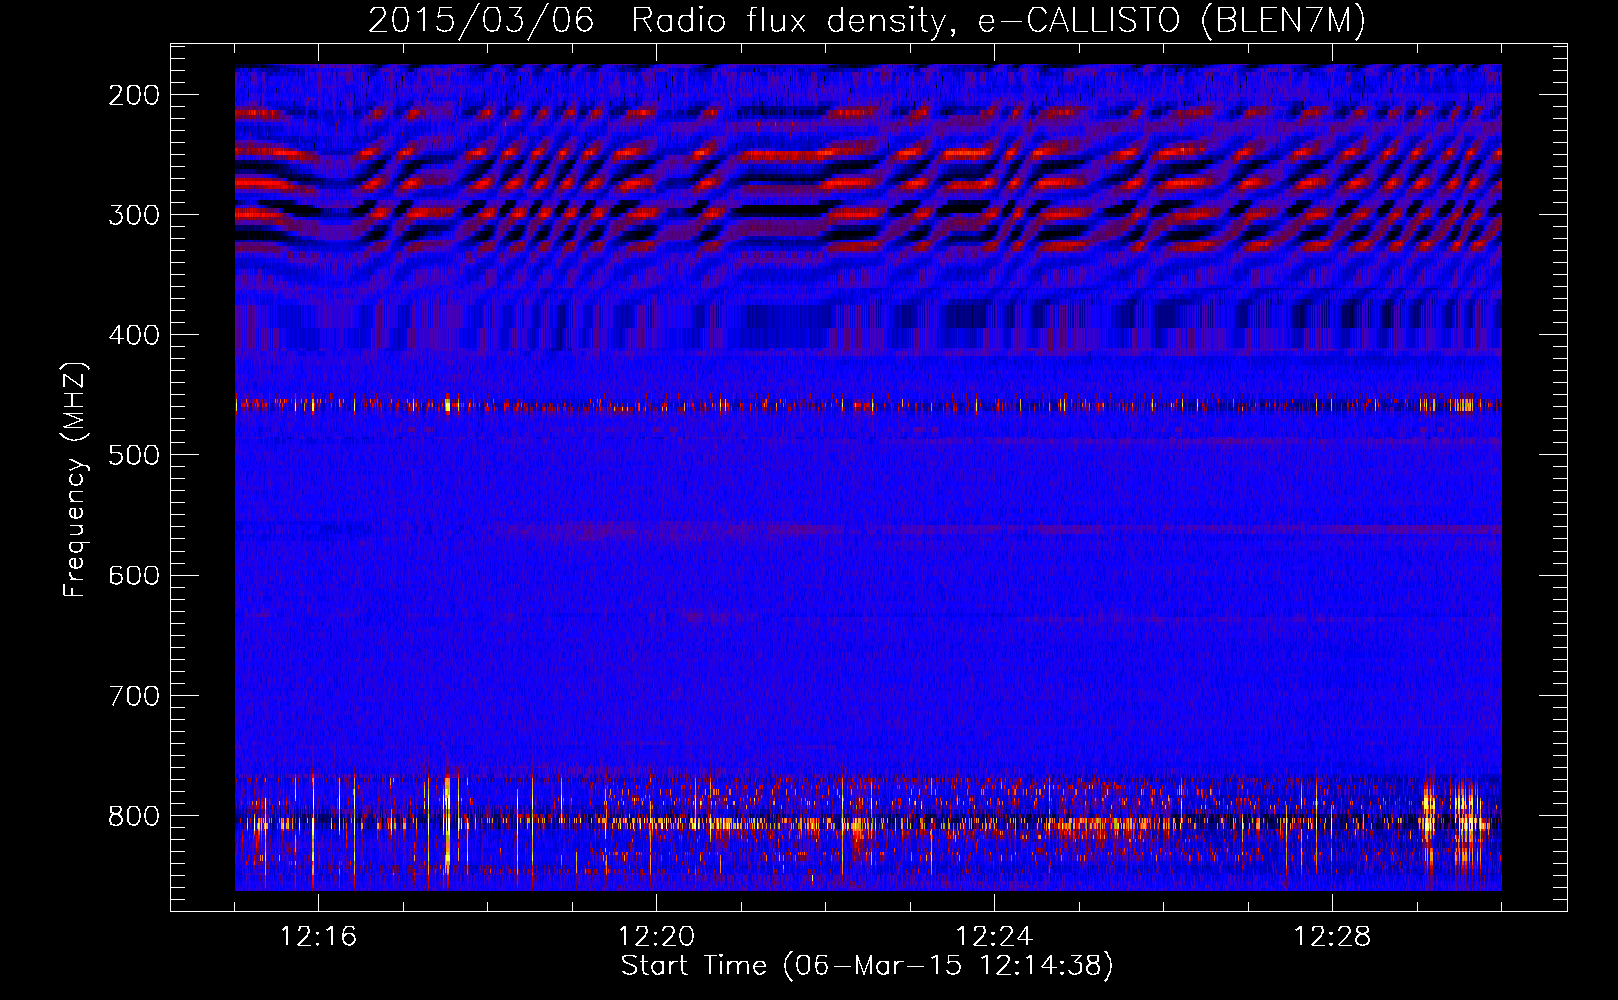Click the 700 frequency tick label
This screenshot has width=1618, height=1000.
[134, 696]
